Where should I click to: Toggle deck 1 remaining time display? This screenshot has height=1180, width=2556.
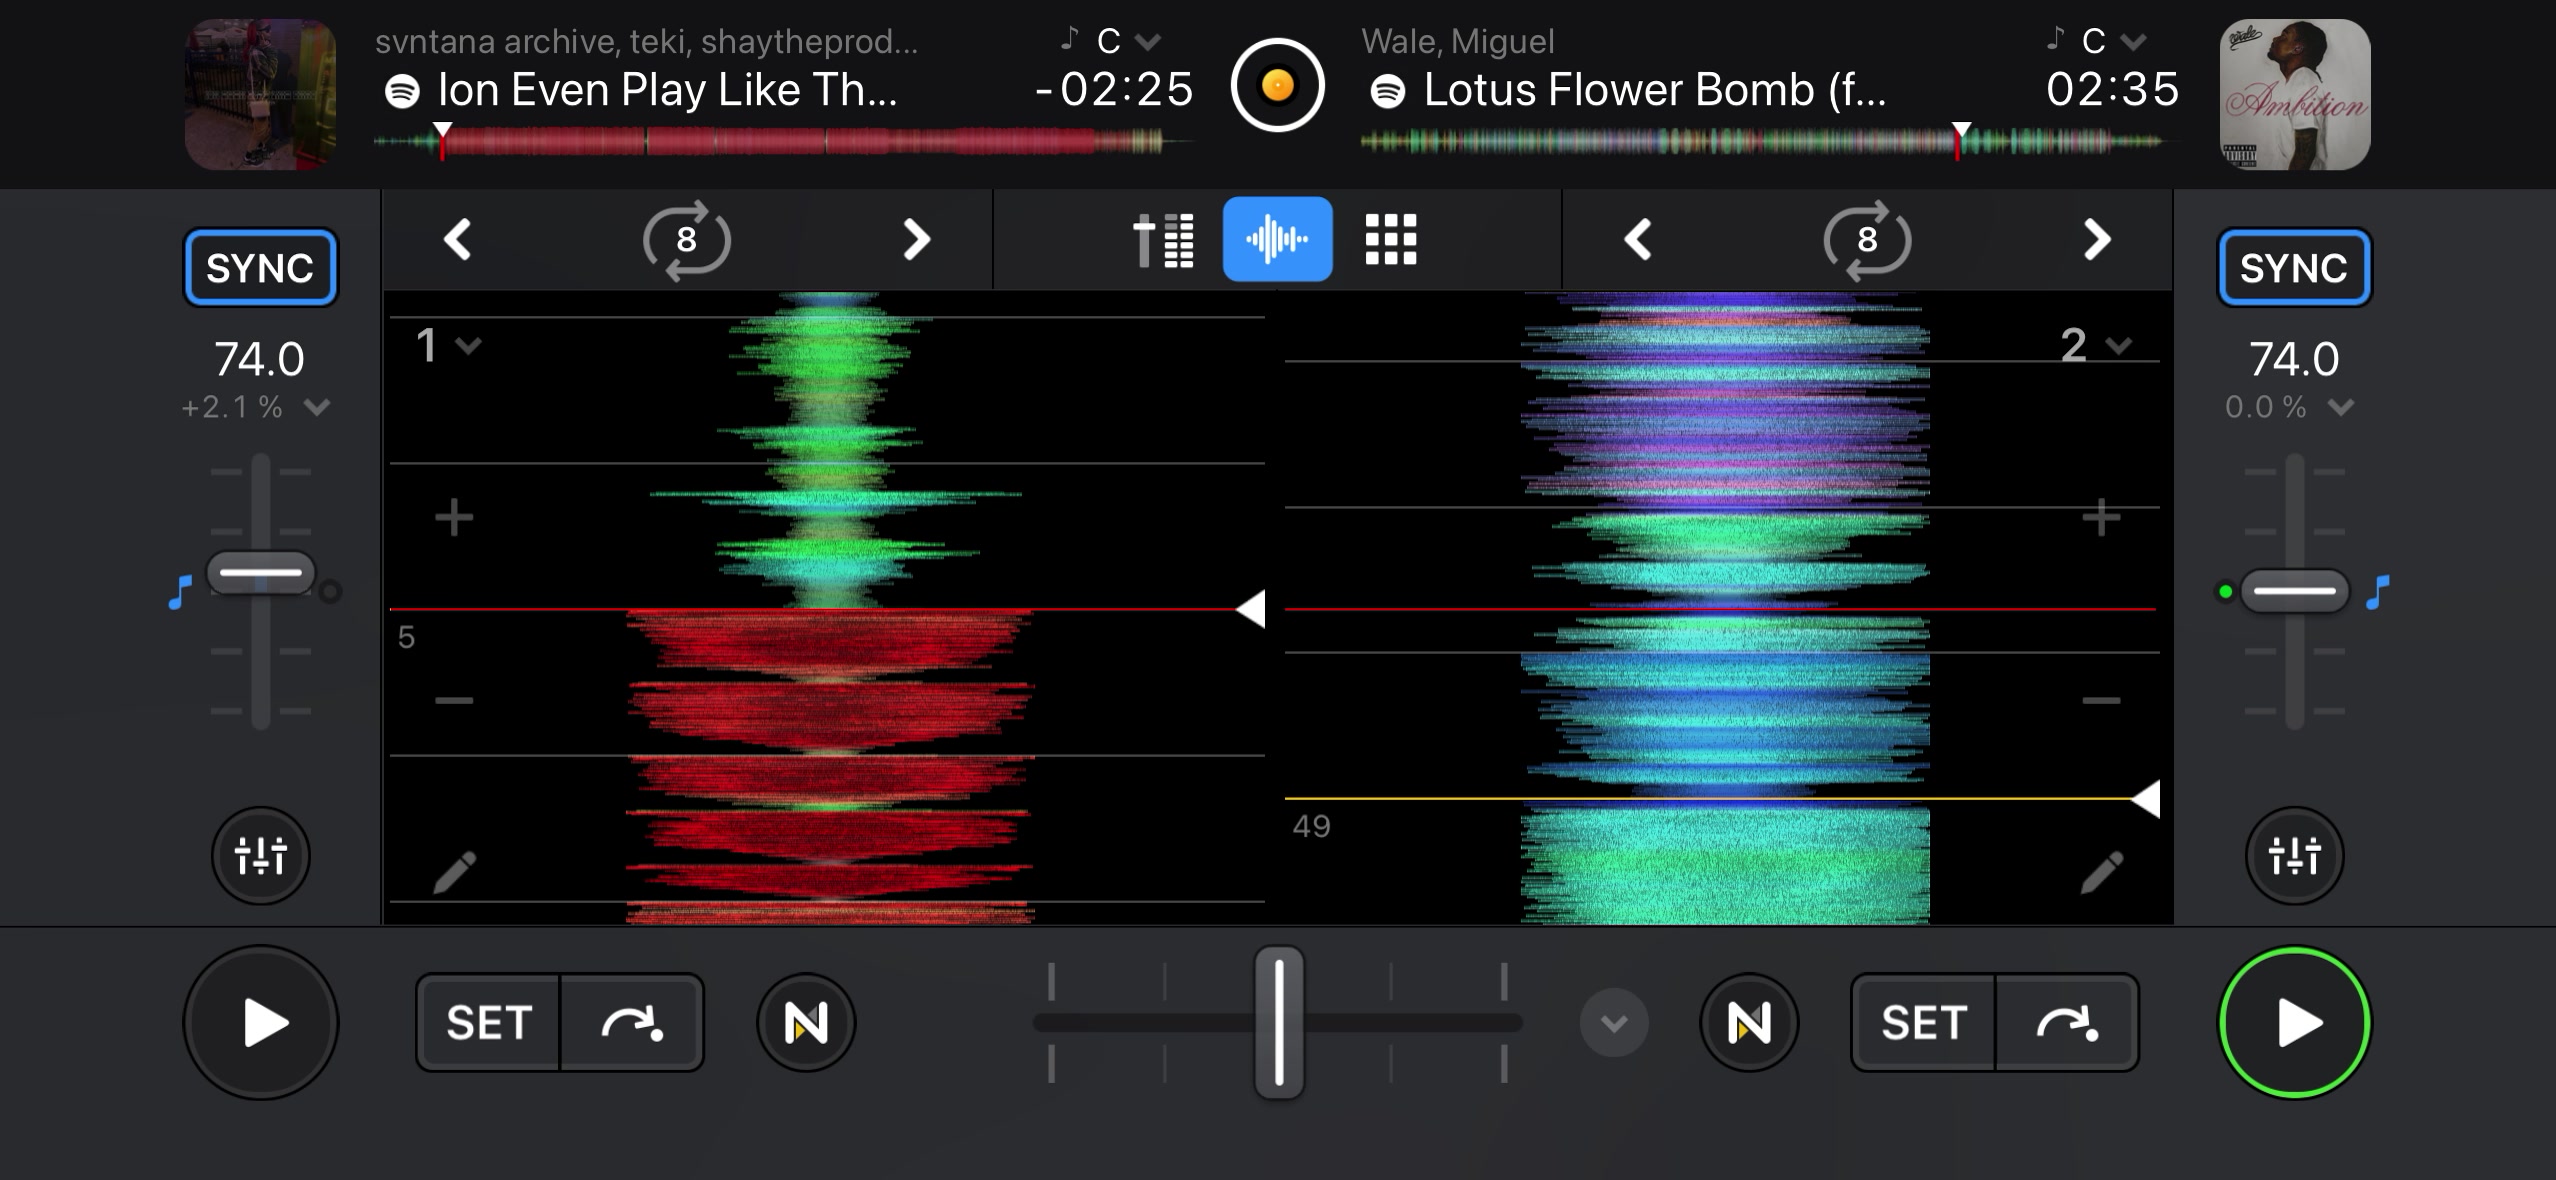[x=1114, y=89]
